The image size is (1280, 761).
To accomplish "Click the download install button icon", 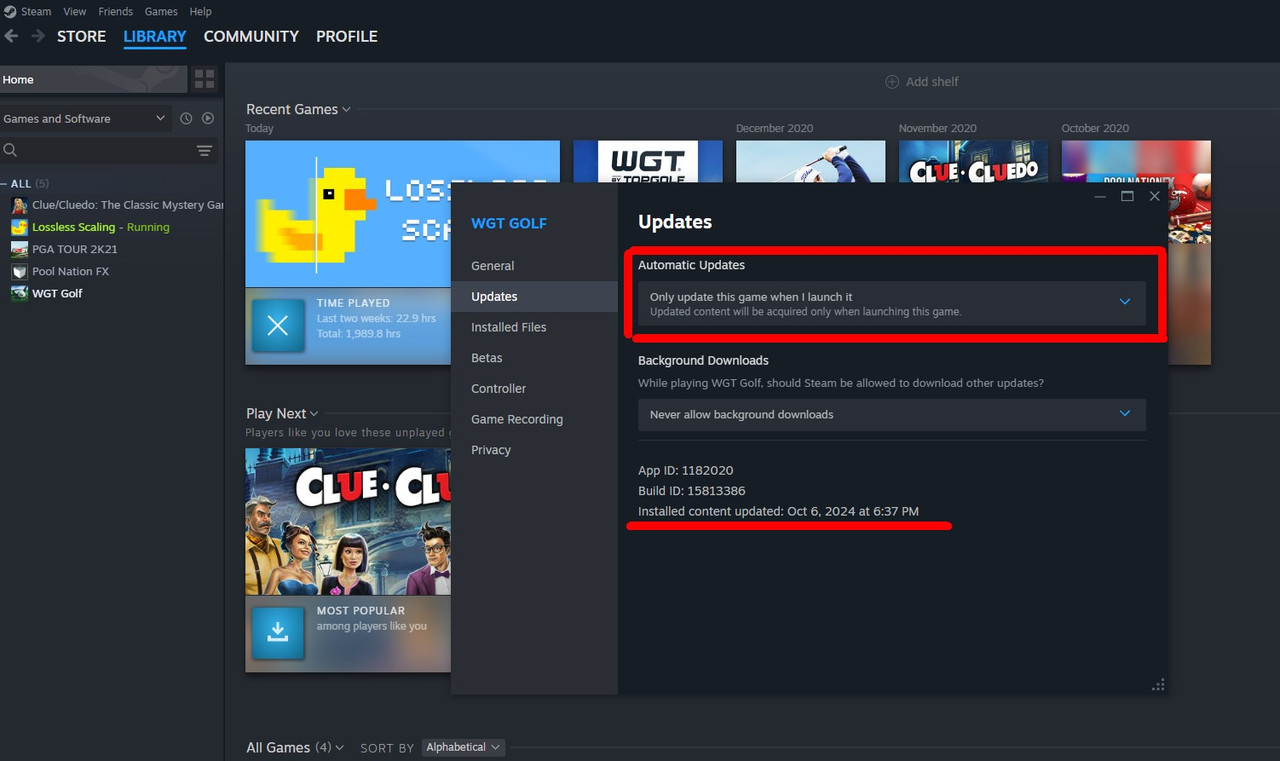I will (278, 633).
